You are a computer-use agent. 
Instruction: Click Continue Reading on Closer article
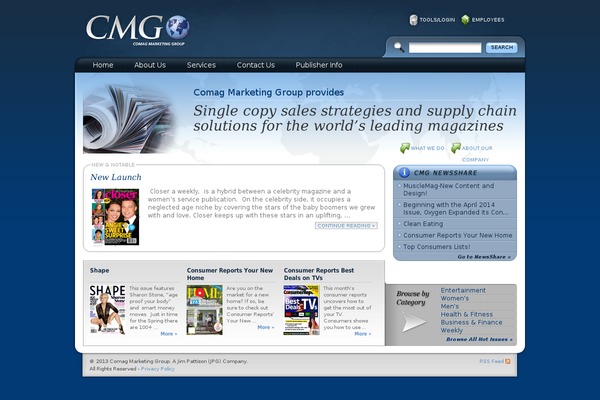click(346, 226)
